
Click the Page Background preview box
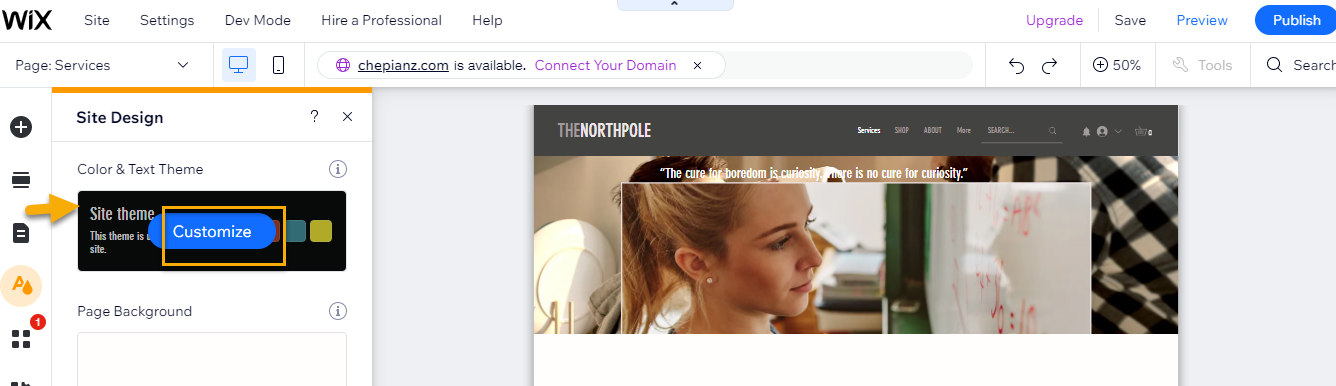(212, 359)
